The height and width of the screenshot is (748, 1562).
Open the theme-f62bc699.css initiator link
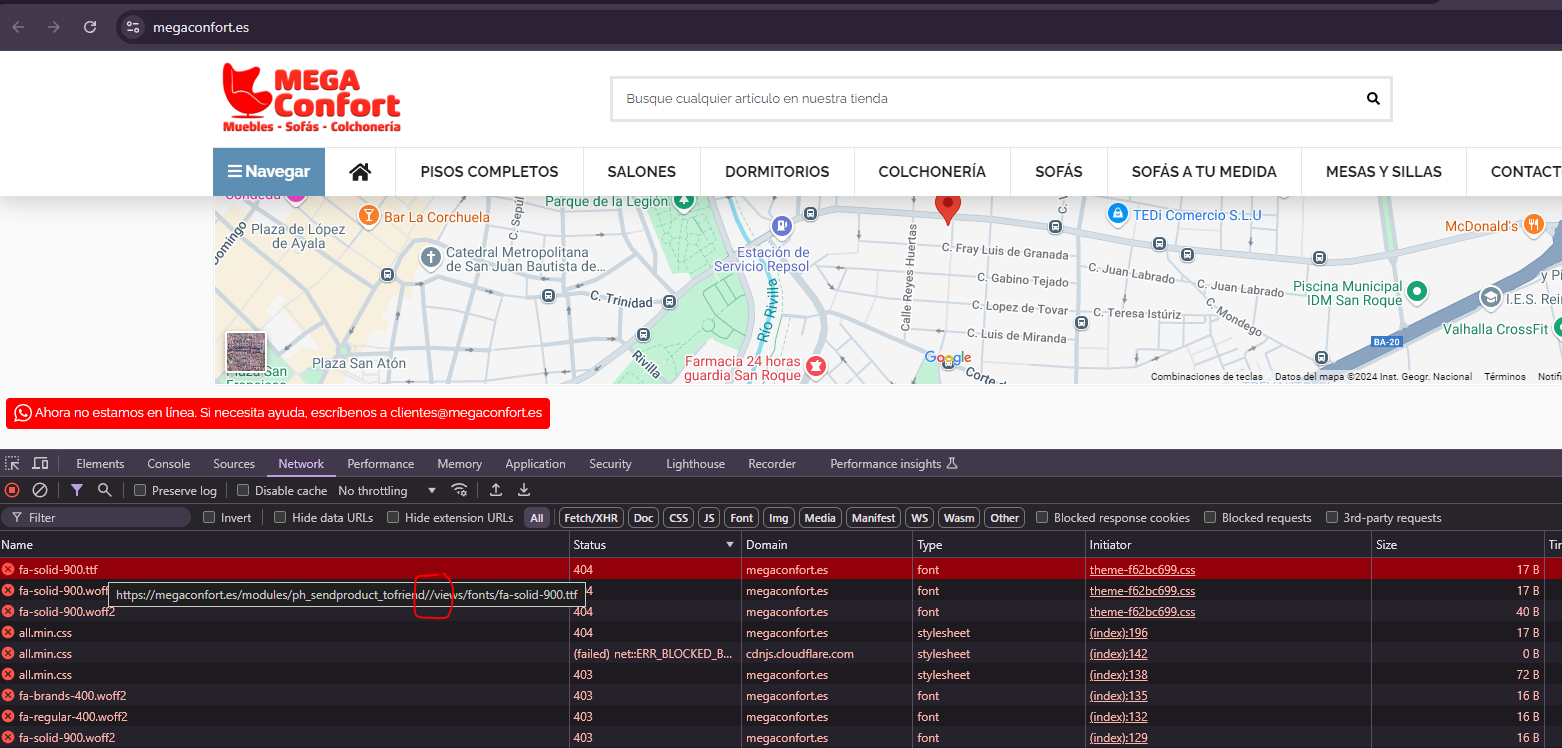1142,570
